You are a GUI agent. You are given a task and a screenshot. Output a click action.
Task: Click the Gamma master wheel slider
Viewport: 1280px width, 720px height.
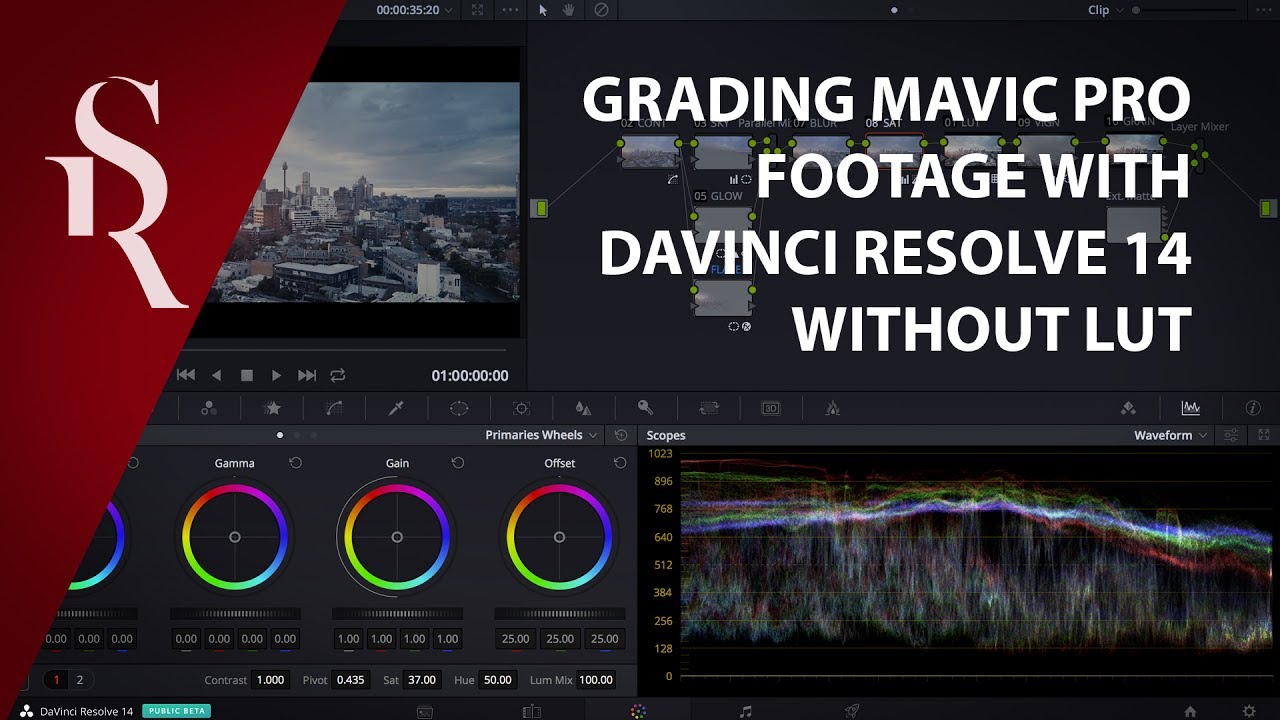point(235,613)
